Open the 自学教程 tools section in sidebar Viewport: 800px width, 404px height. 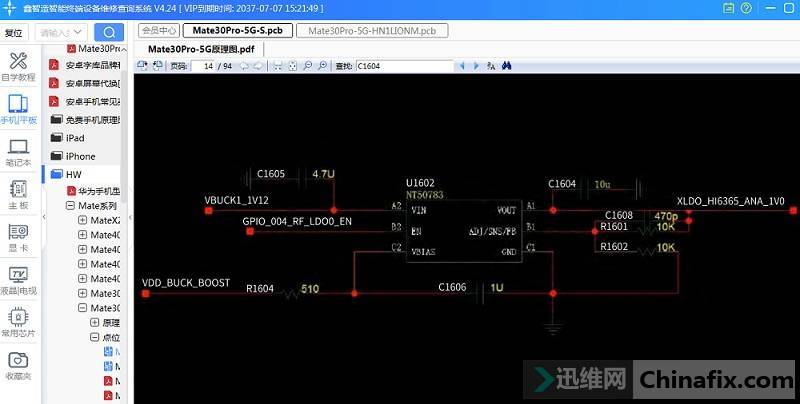(x=18, y=66)
